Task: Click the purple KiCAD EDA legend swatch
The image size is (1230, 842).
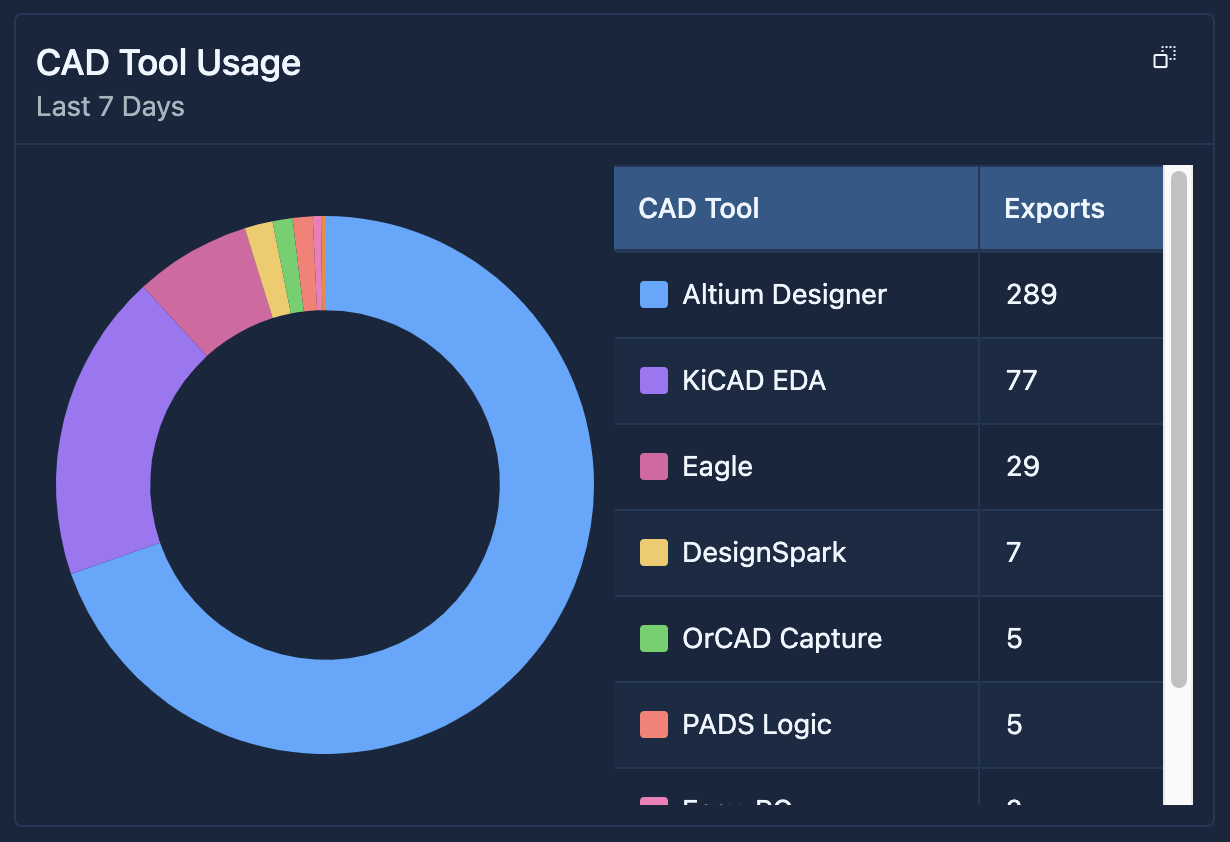Action: pyautogui.click(x=654, y=381)
